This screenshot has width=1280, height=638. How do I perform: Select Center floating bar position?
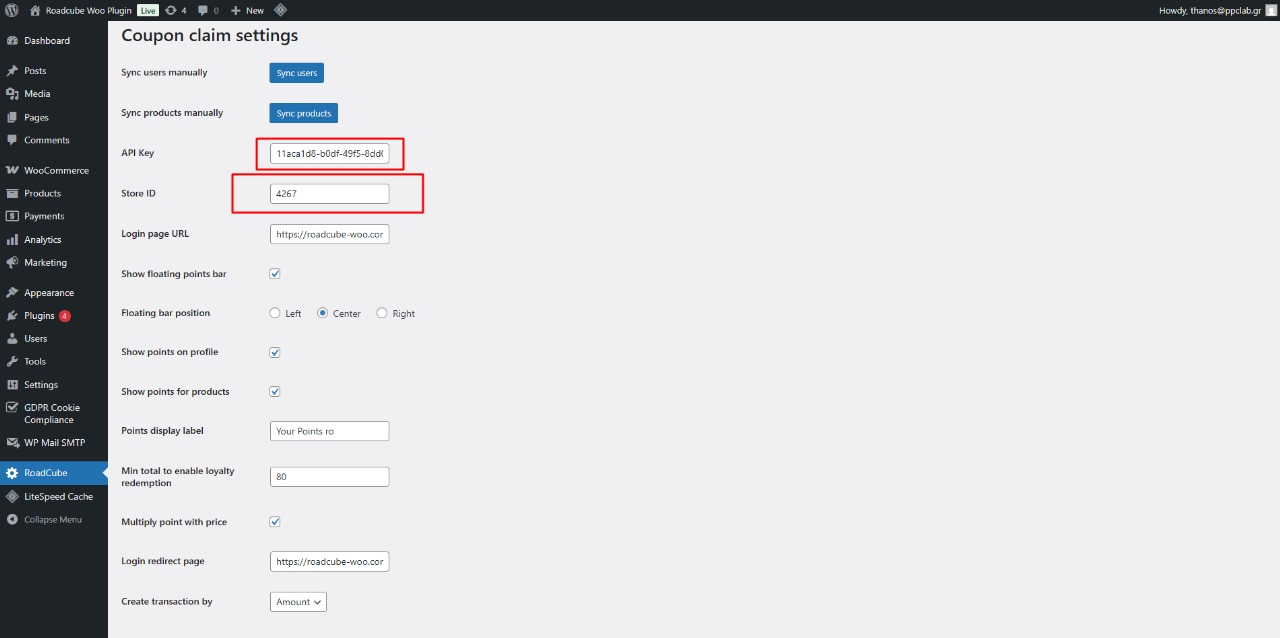(x=323, y=313)
